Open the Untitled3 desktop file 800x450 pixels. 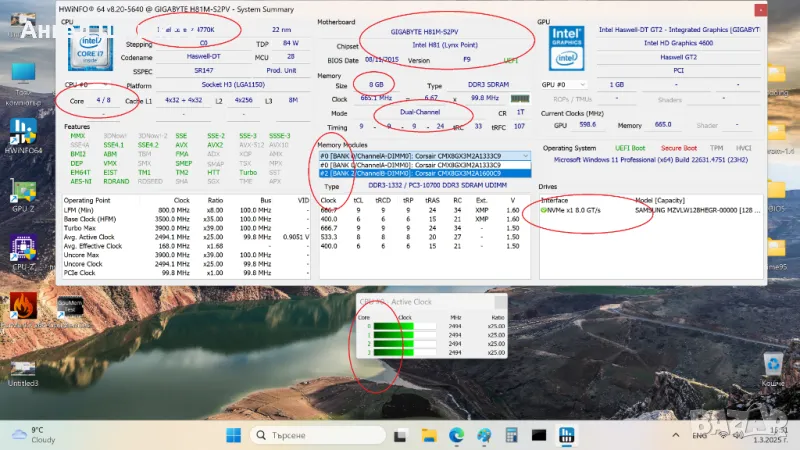pos(22,364)
